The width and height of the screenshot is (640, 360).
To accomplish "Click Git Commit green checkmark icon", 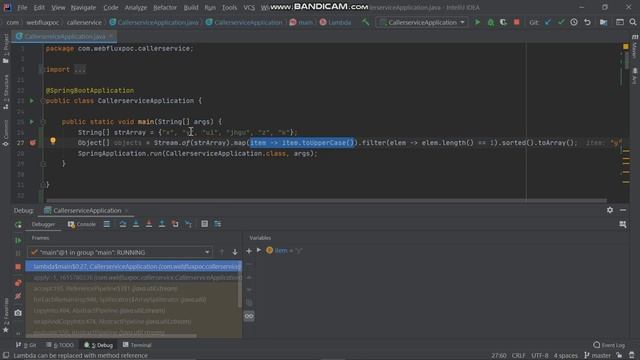I will click(561, 22).
